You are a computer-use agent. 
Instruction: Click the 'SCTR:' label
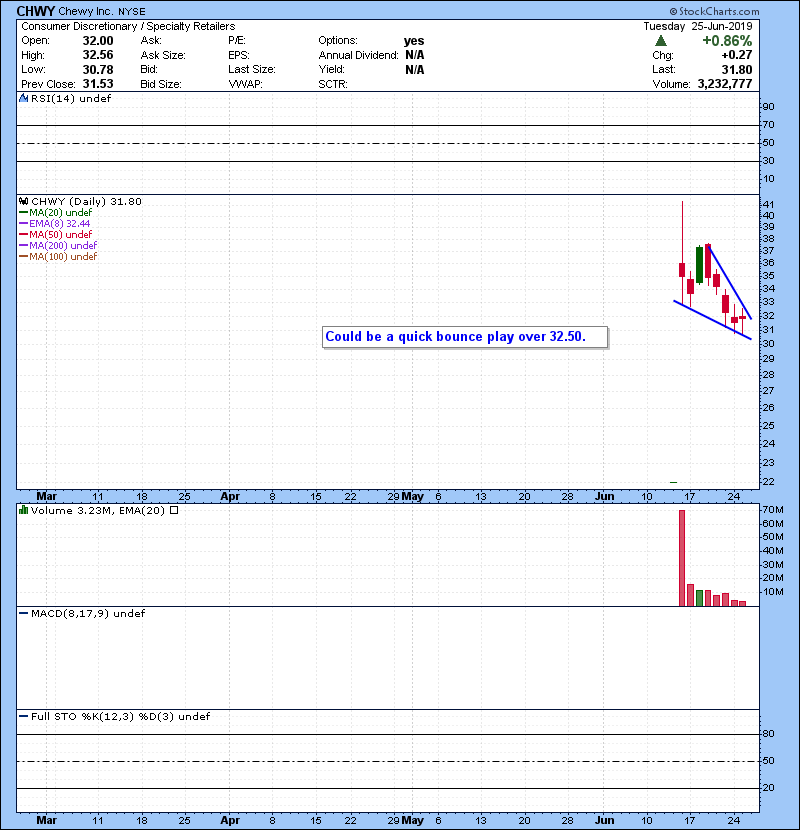coord(333,84)
